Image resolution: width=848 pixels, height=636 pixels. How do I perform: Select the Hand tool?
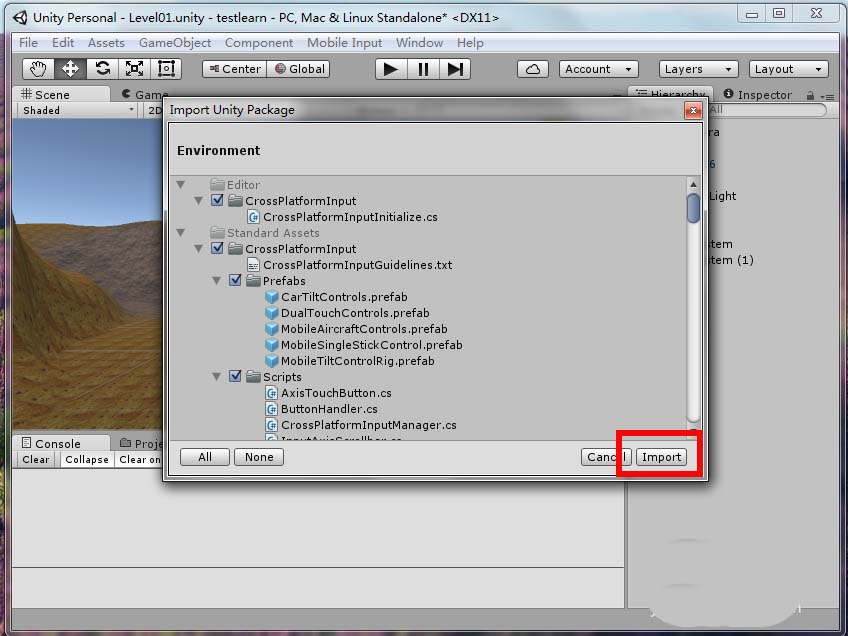38,69
